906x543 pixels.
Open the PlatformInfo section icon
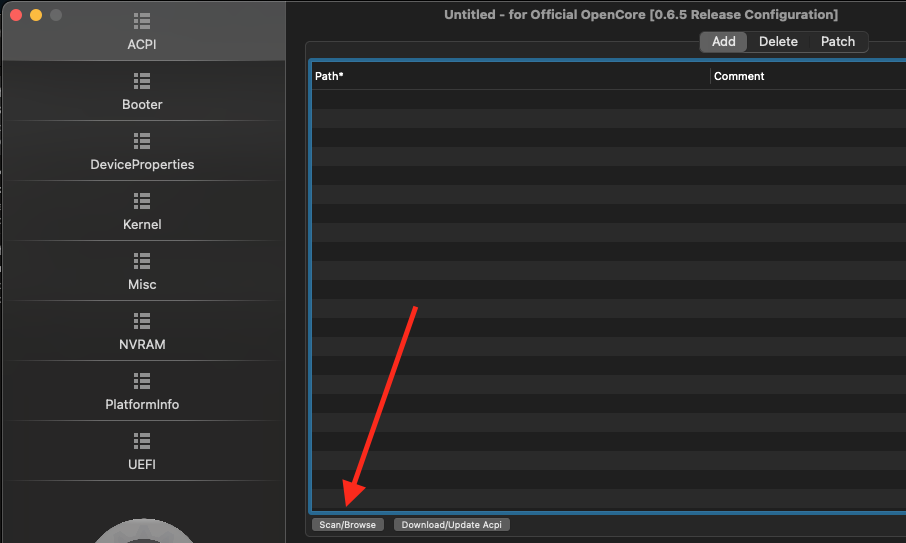(142, 381)
